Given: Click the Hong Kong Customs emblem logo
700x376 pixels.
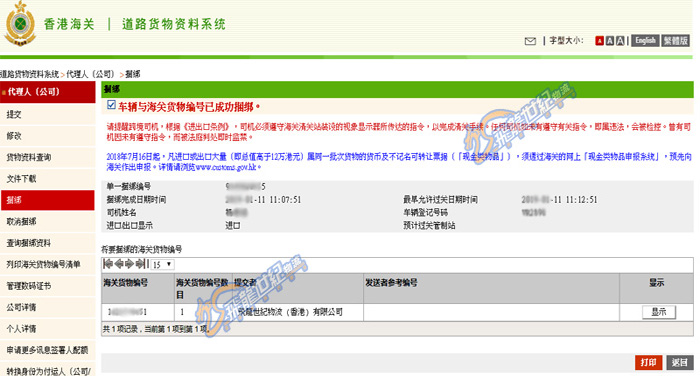Looking at the screenshot, I should pos(20,23).
